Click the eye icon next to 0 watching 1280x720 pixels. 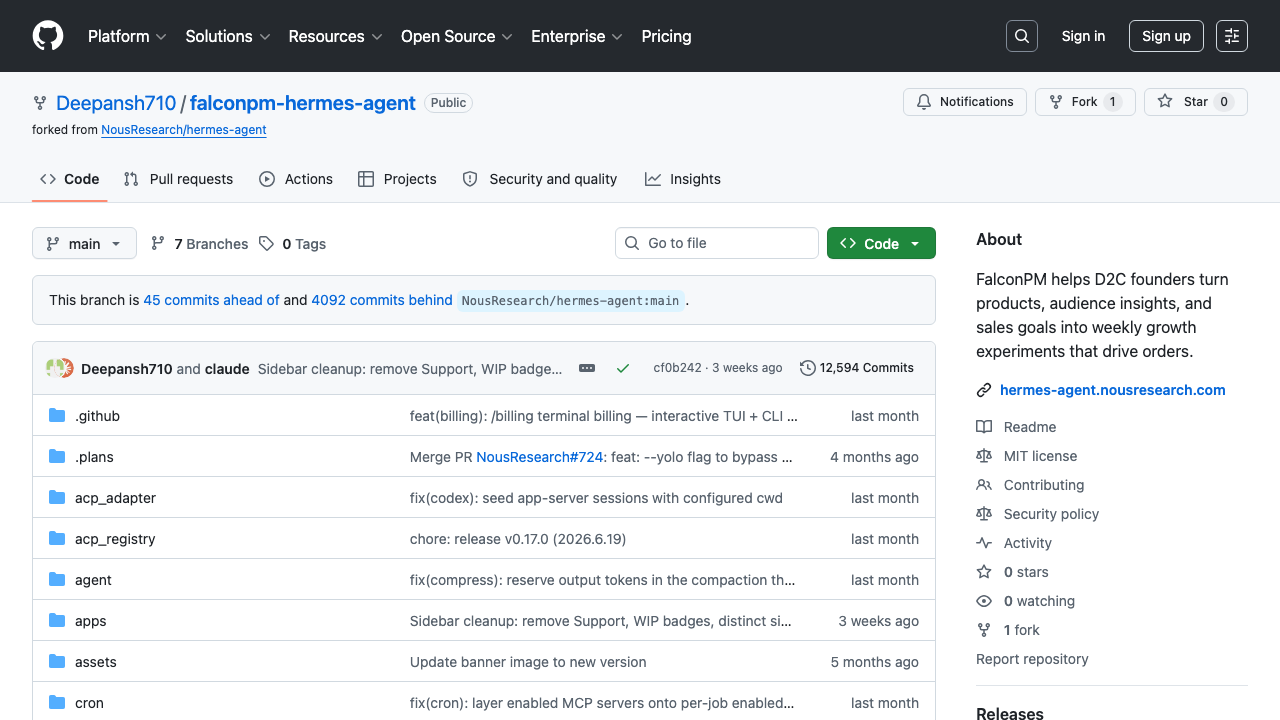[984, 601]
